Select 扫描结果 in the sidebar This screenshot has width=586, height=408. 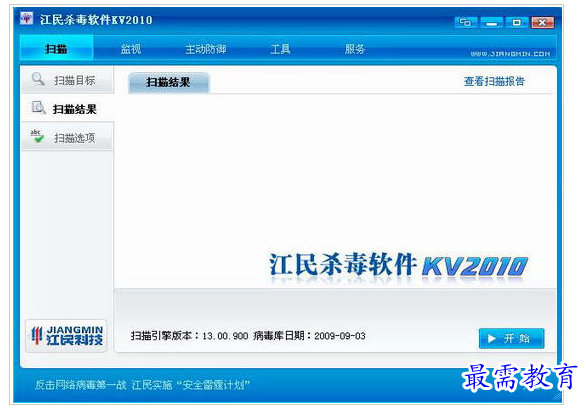(x=67, y=109)
